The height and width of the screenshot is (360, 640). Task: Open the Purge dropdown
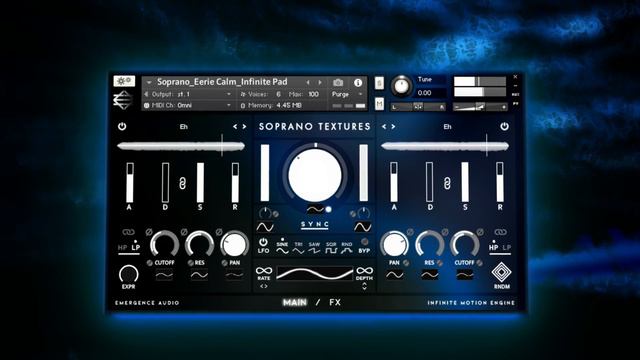[x=347, y=94]
